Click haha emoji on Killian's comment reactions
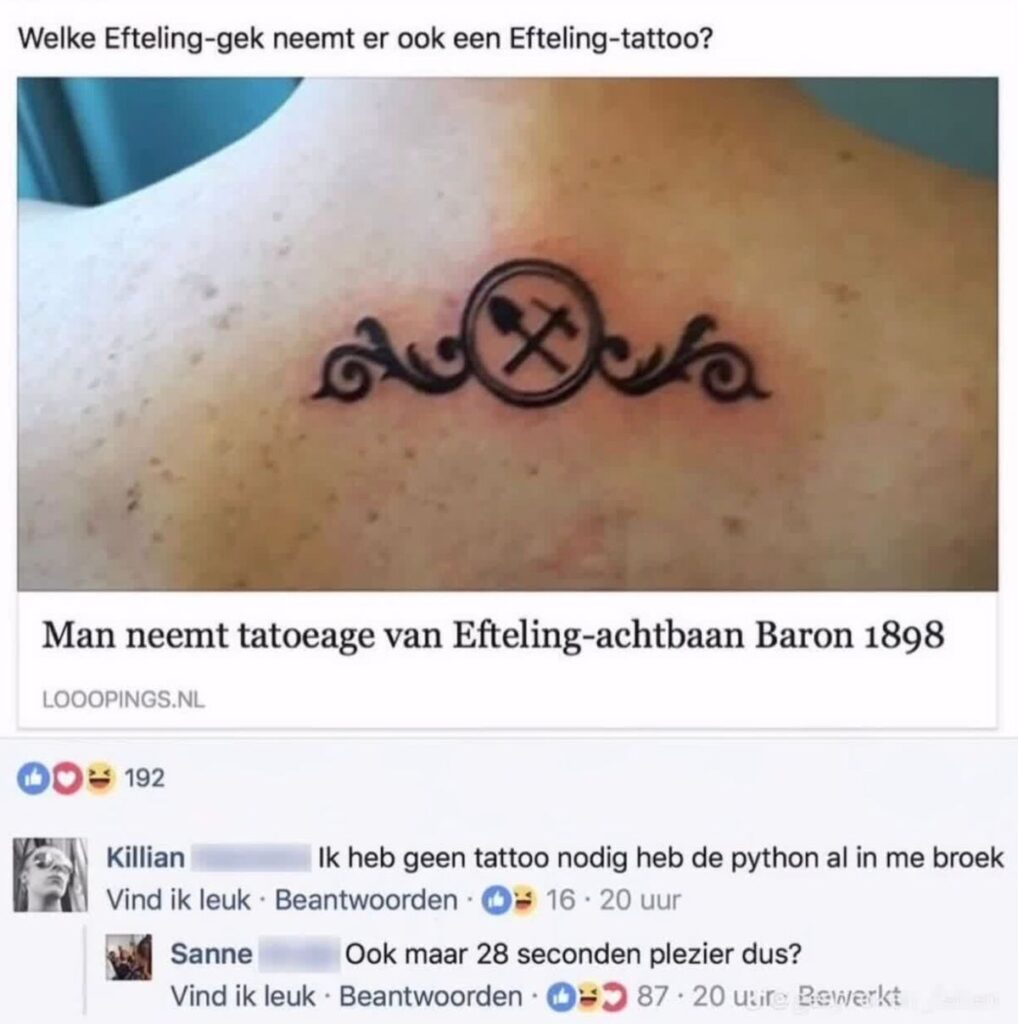Screen dimensions: 1018x1024 pos(522,901)
